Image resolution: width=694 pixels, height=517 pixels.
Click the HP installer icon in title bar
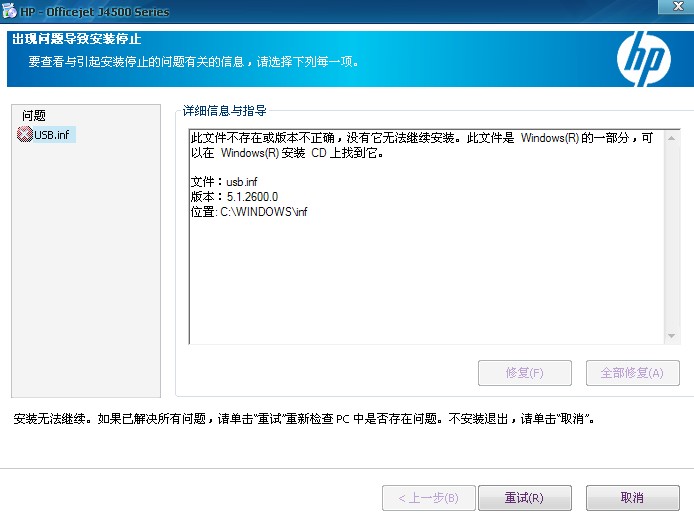(9, 11)
